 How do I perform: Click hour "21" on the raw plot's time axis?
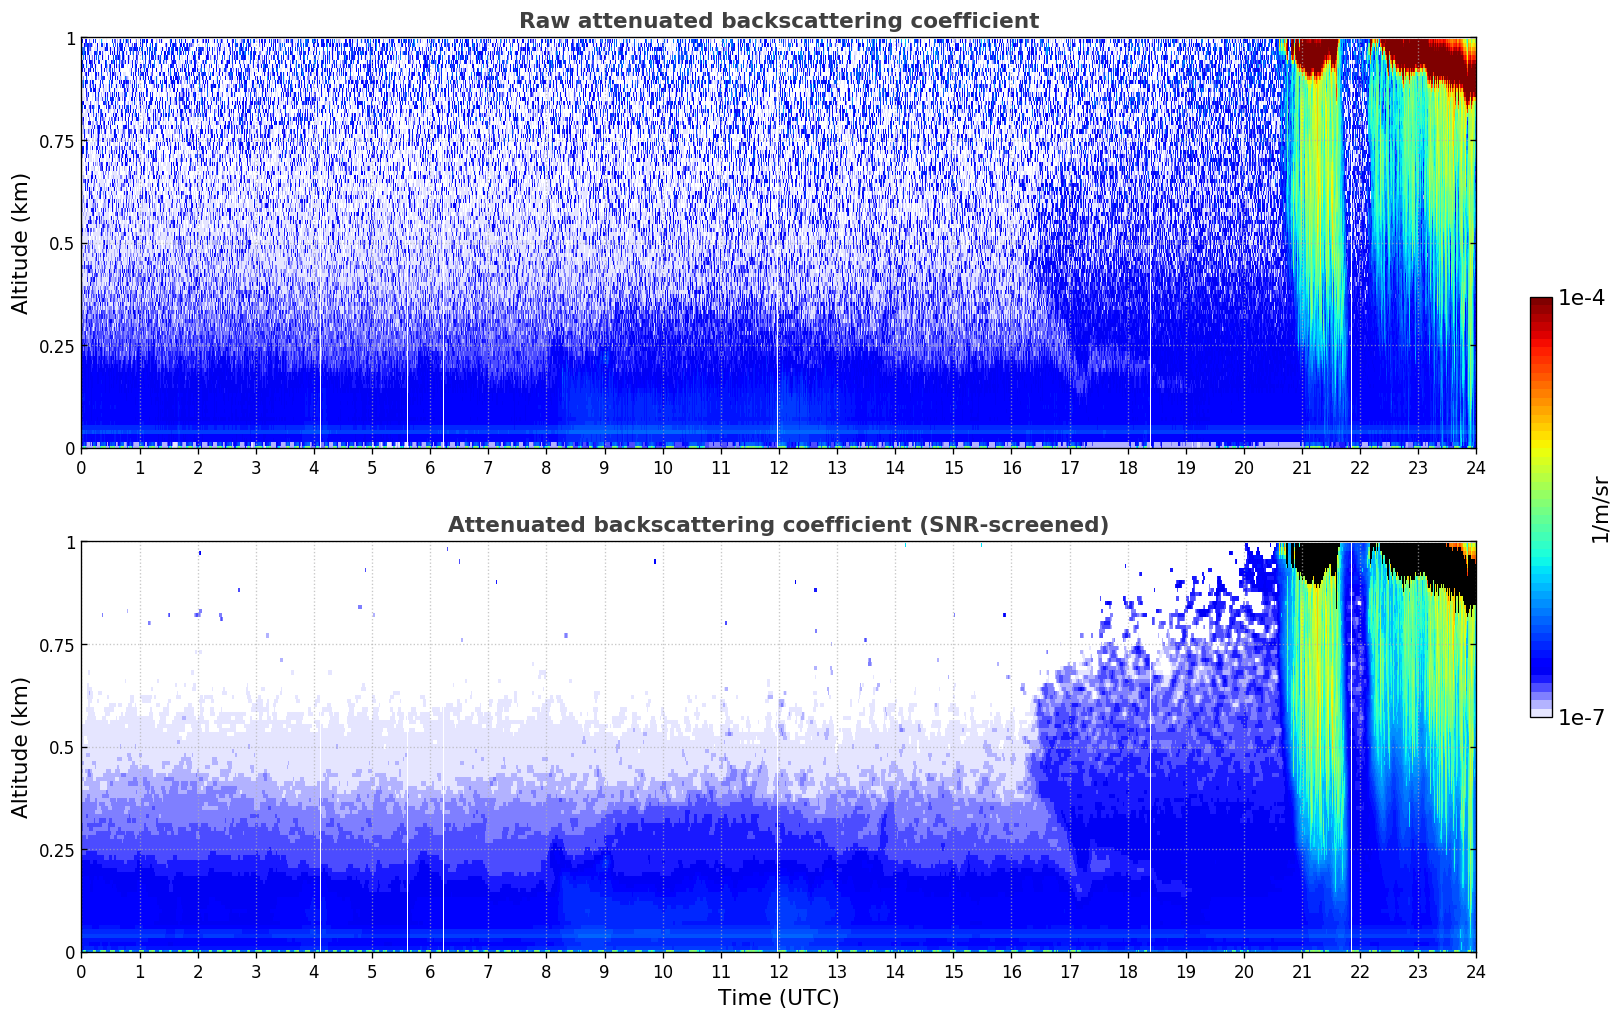pyautogui.click(x=1302, y=467)
